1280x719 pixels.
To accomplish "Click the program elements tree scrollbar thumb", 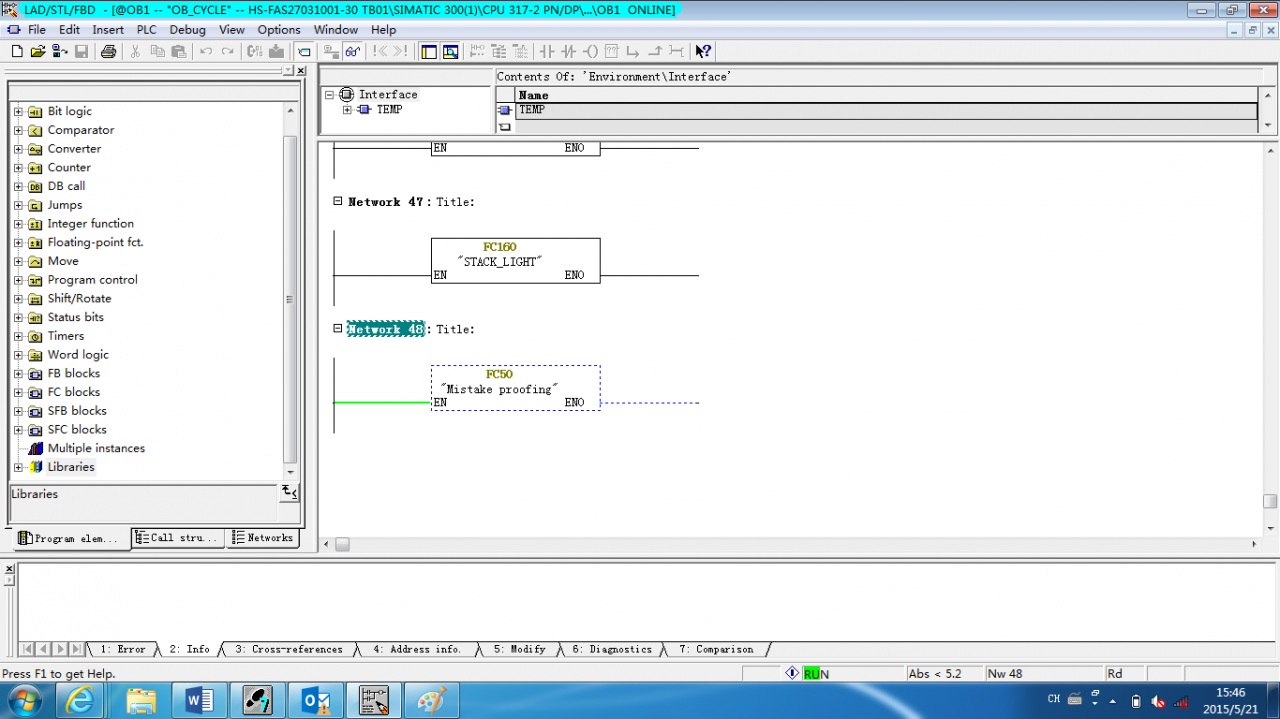I will [291, 298].
